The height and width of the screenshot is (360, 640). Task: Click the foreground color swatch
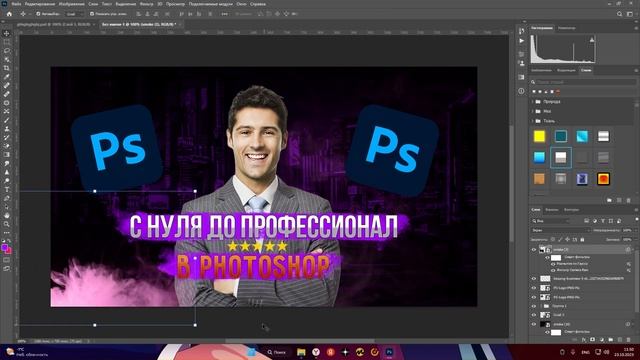tap(4, 248)
